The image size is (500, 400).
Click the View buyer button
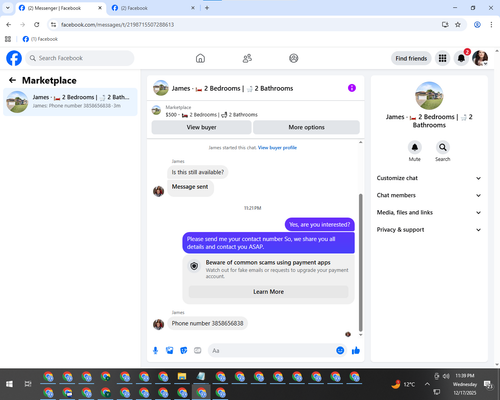click(x=201, y=127)
